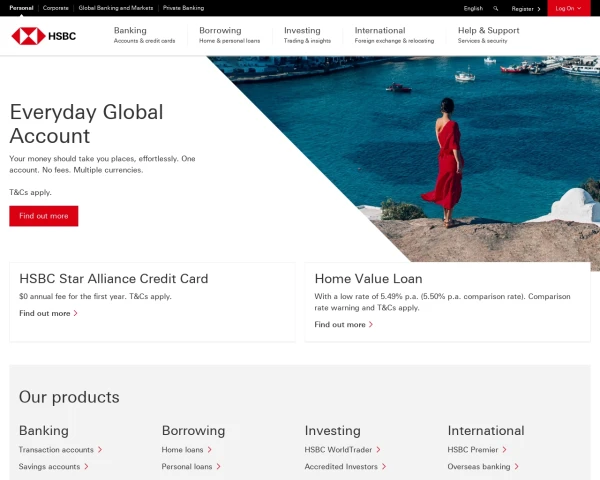The width and height of the screenshot is (600, 480).
Task: Click Home Value Loan heading
Action: click(368, 279)
